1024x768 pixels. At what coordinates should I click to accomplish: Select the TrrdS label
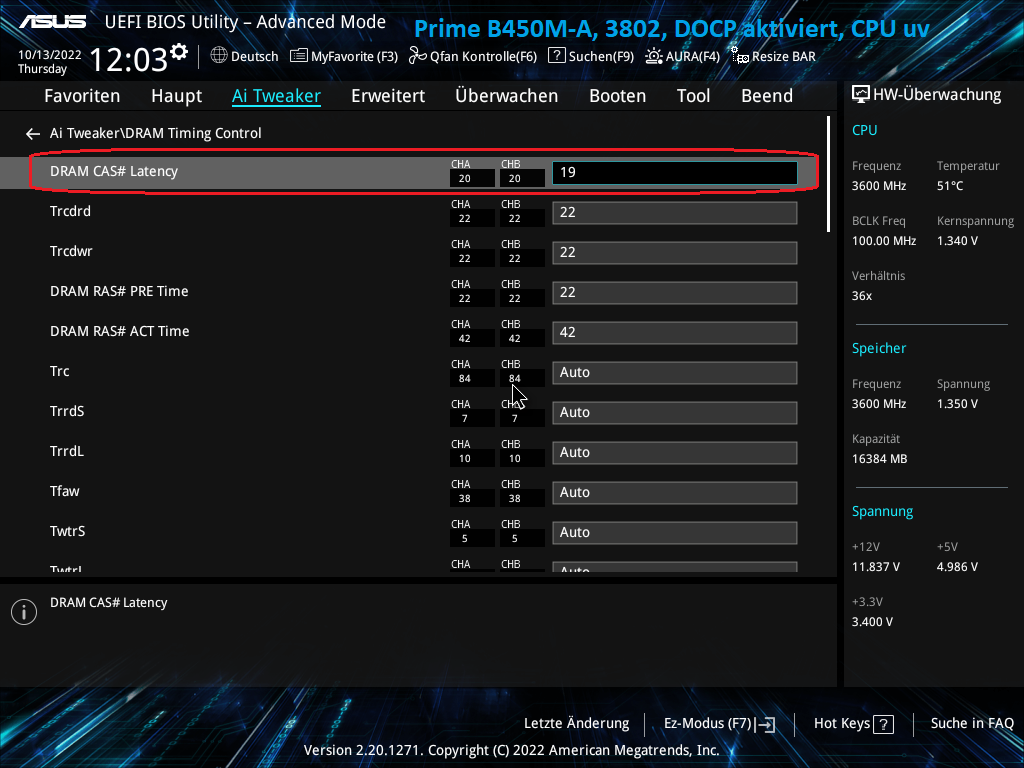click(x=67, y=411)
